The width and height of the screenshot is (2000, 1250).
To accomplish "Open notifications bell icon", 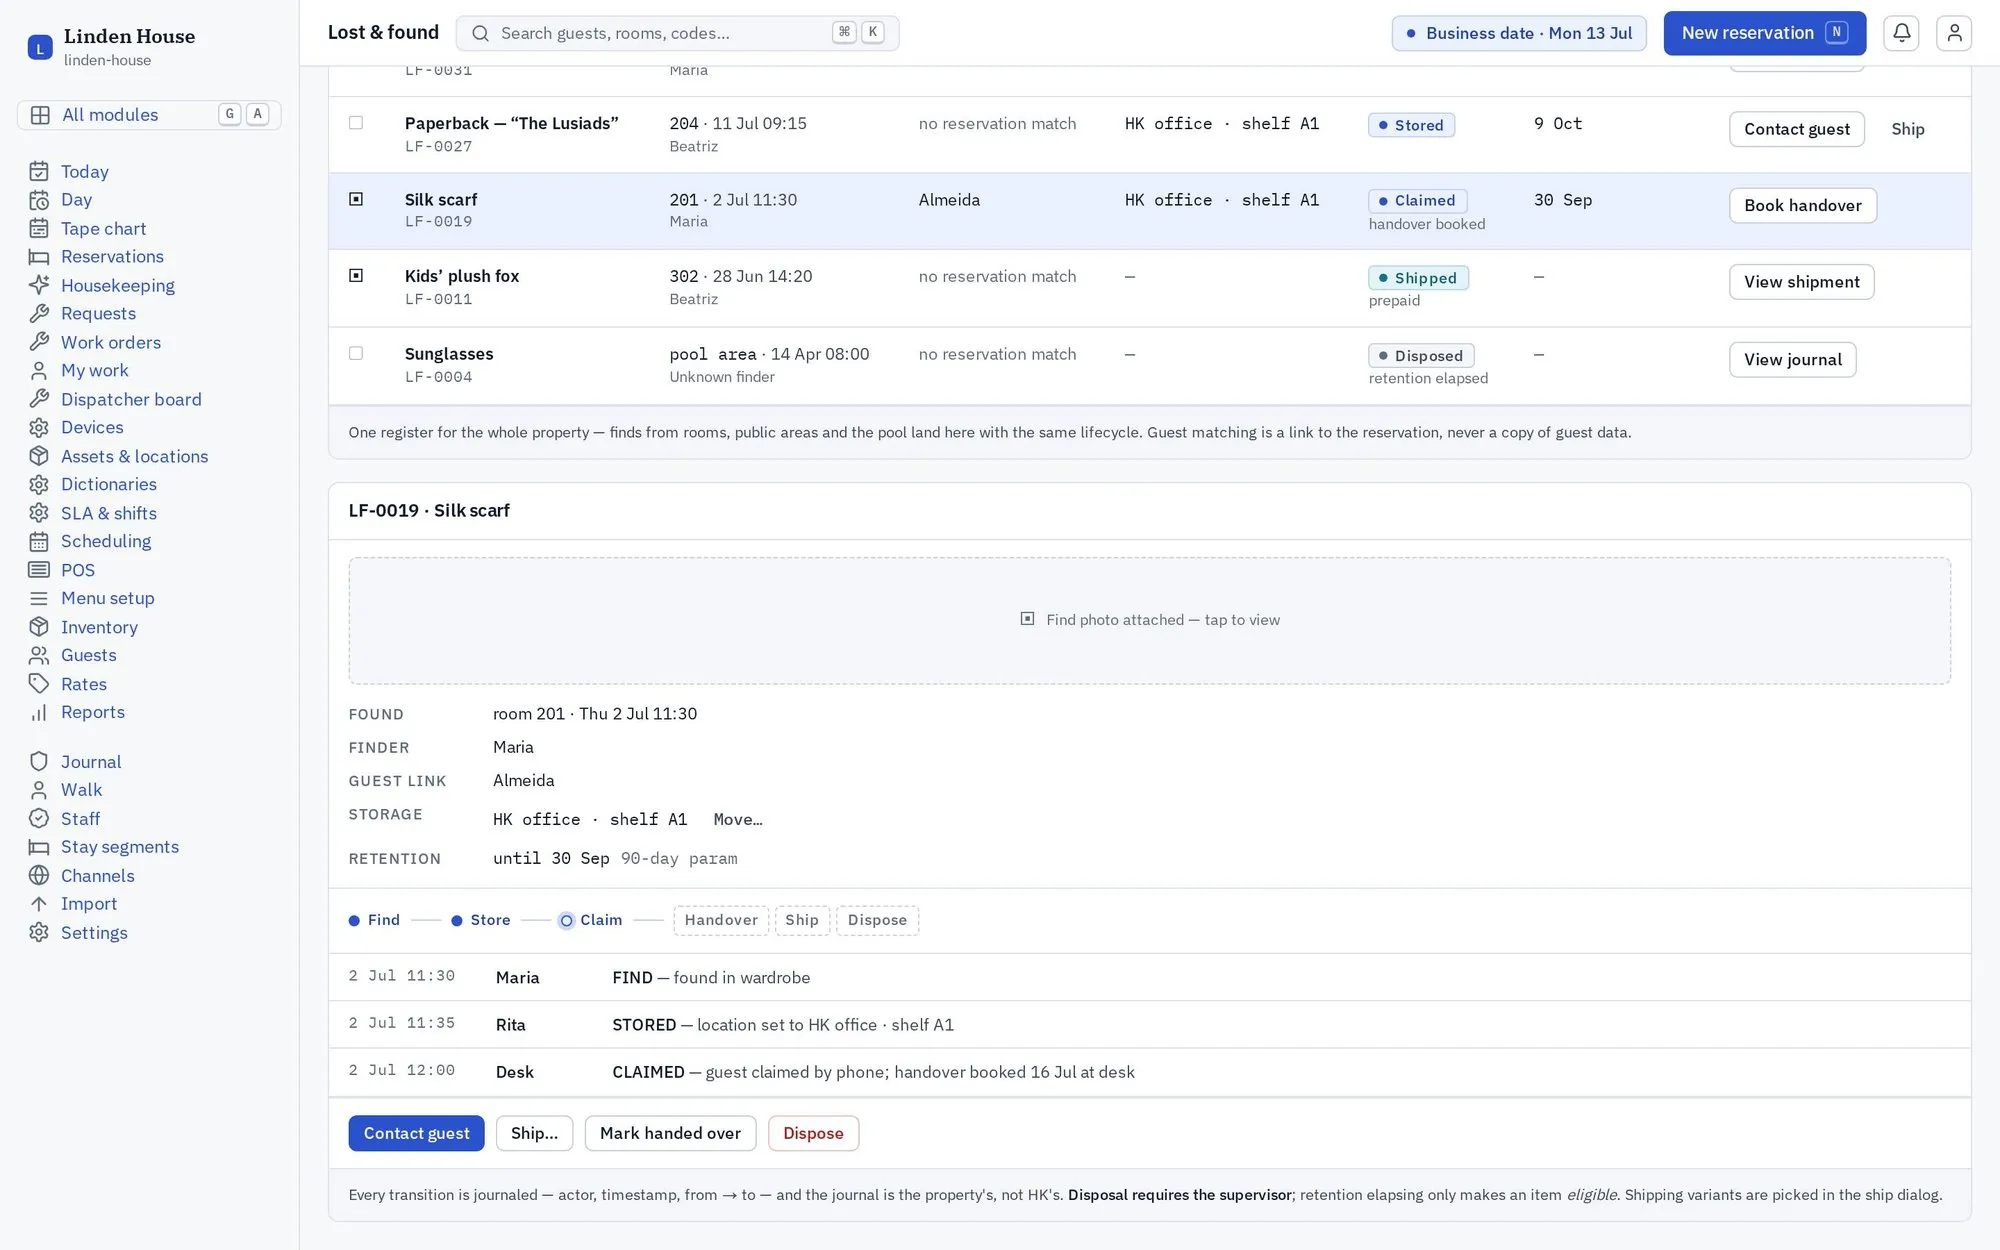I will (1901, 33).
